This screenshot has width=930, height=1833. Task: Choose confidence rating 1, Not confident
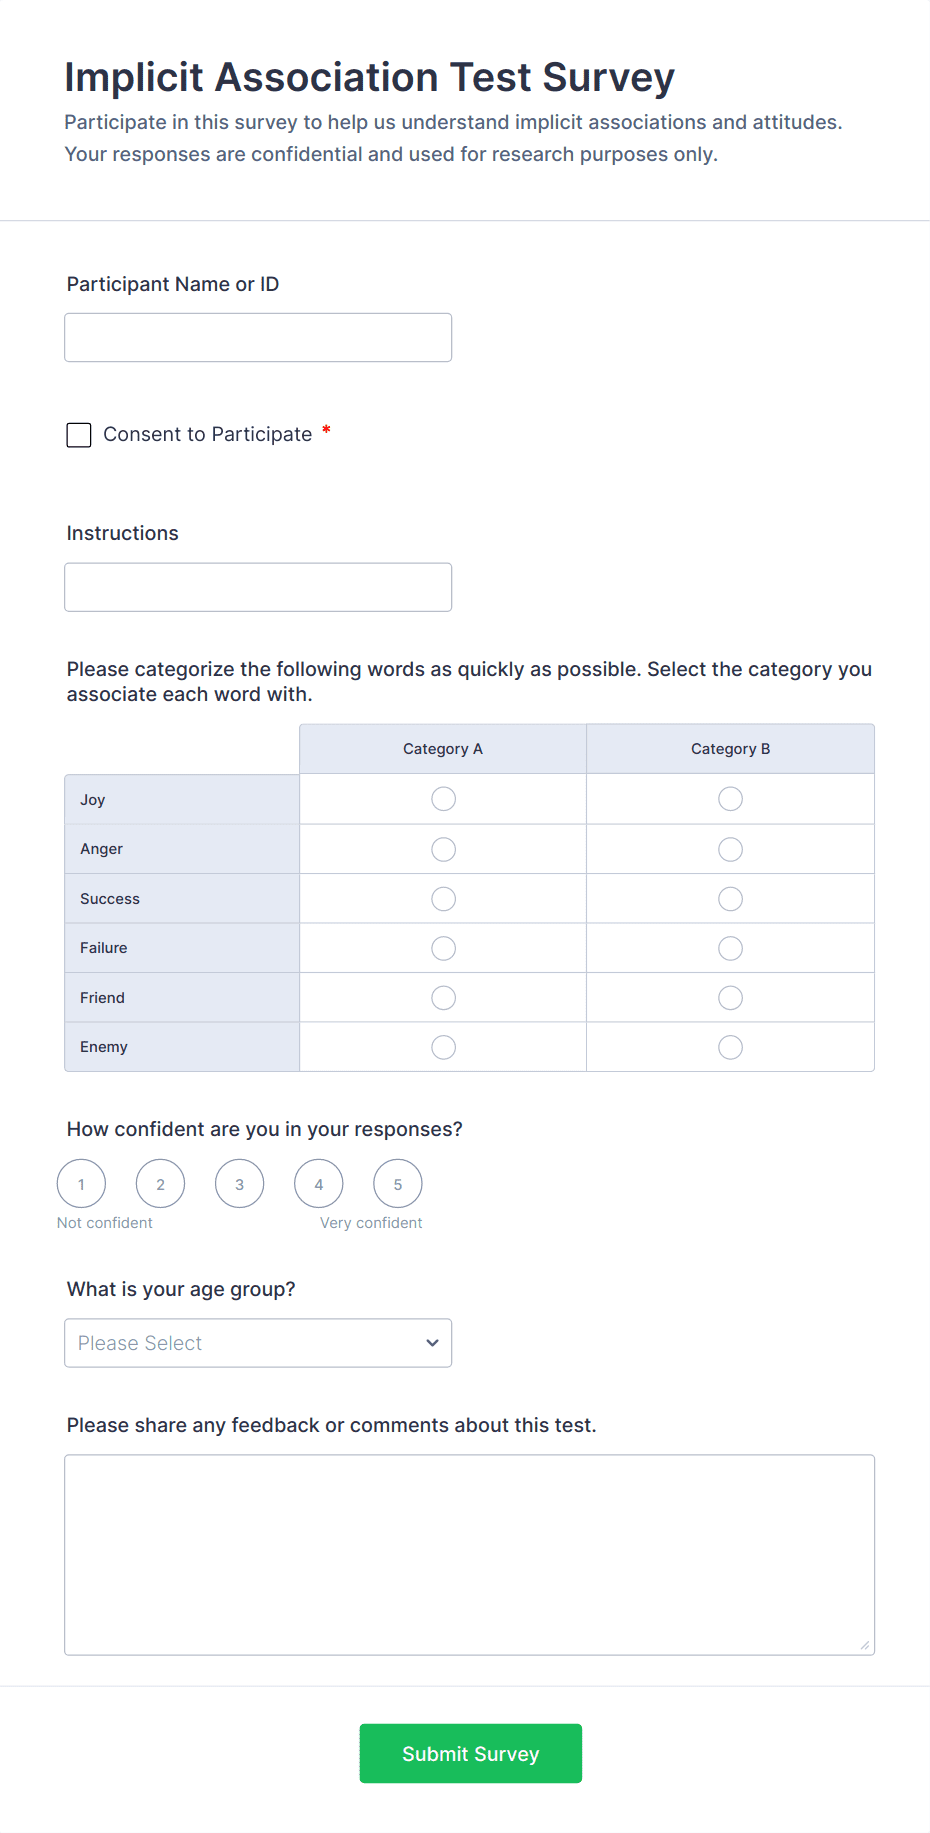[x=81, y=1183]
